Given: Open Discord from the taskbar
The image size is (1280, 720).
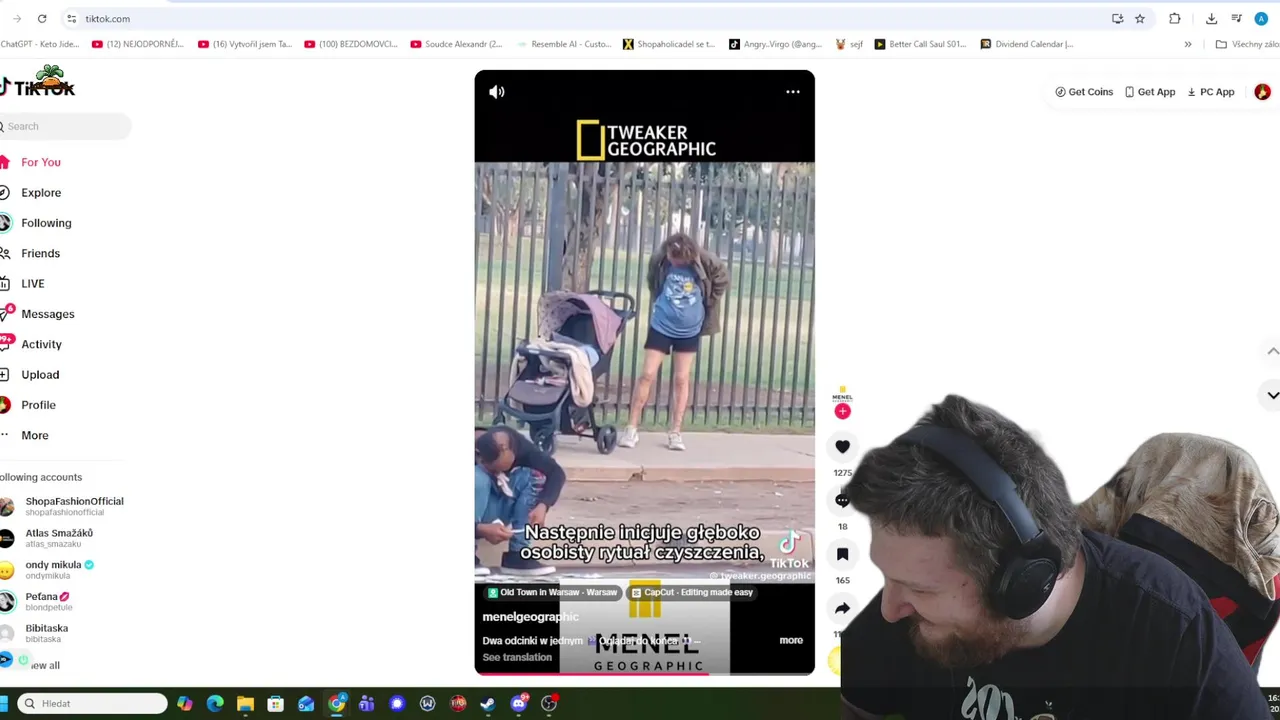Looking at the screenshot, I should 518,704.
